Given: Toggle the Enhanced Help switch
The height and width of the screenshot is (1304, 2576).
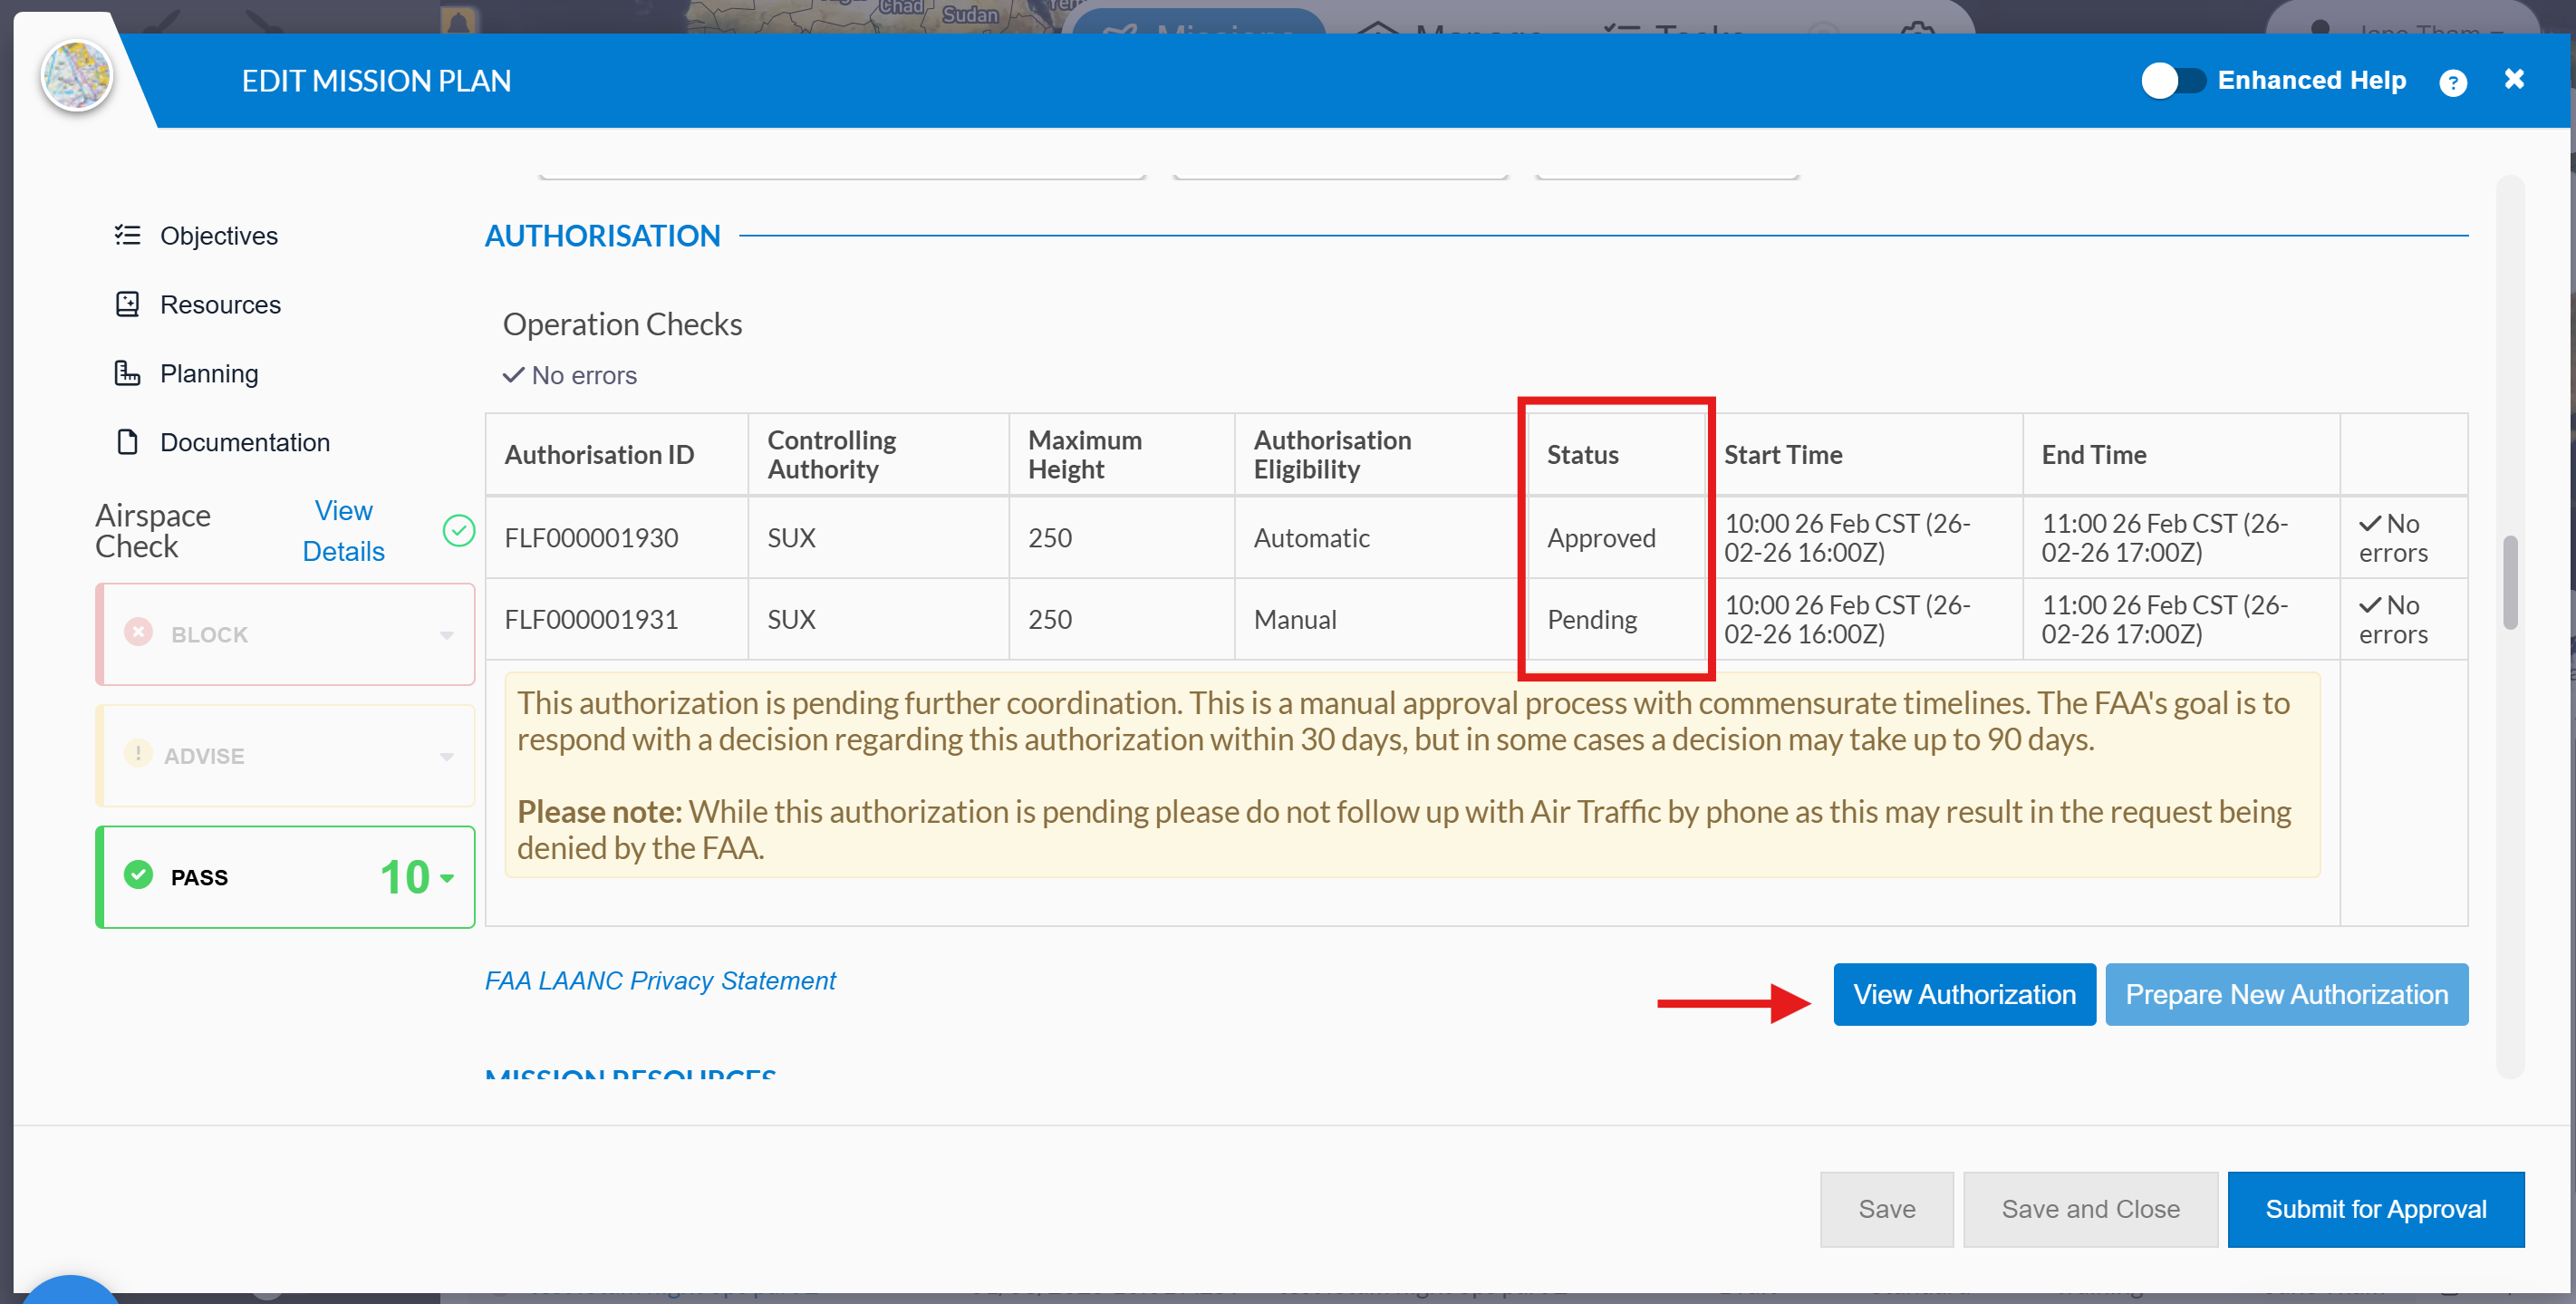Looking at the screenshot, I should pos(2172,81).
